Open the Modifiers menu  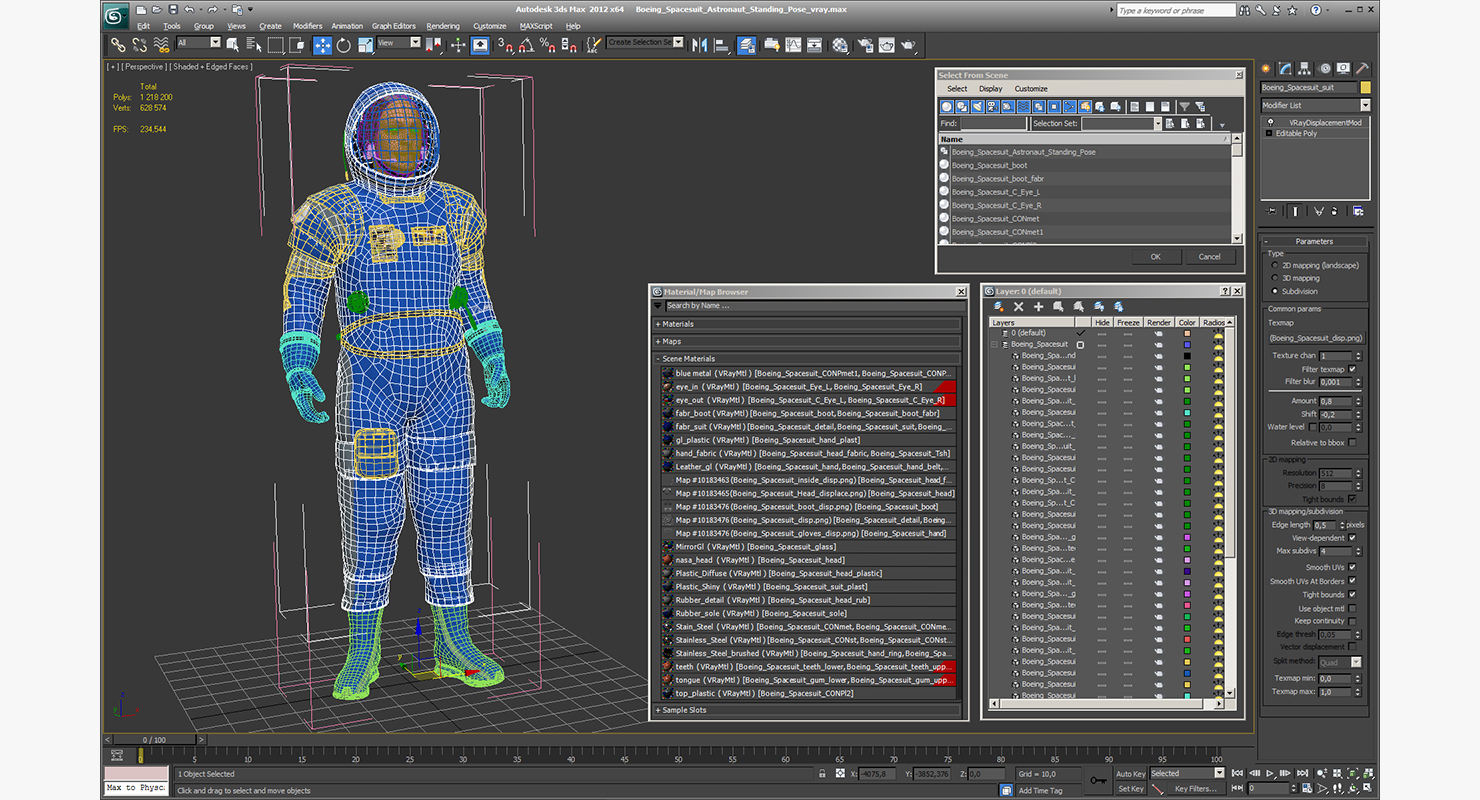tap(307, 26)
